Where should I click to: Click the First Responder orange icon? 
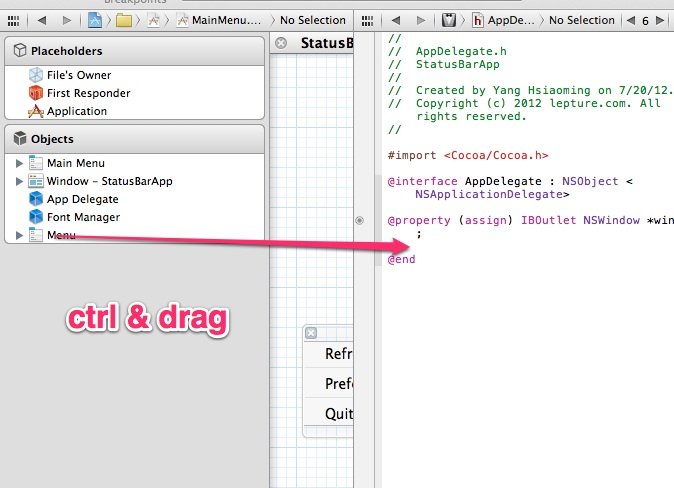point(36,93)
